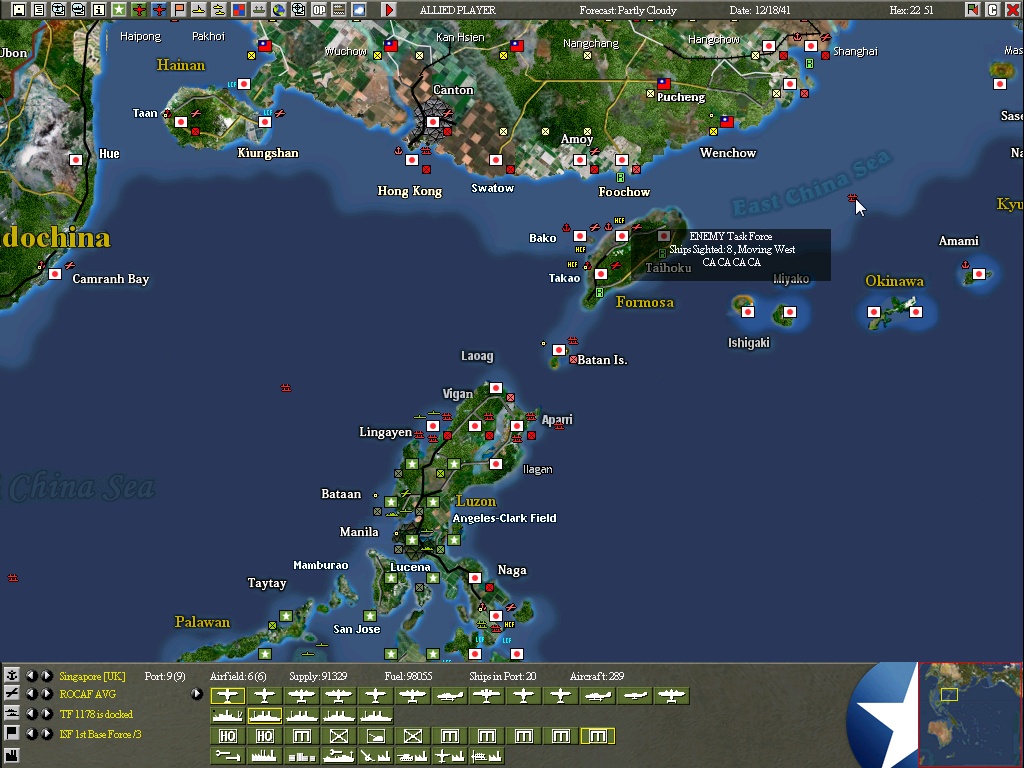
Task: Select the Manila allied star base marker
Action: pyautogui.click(x=412, y=540)
